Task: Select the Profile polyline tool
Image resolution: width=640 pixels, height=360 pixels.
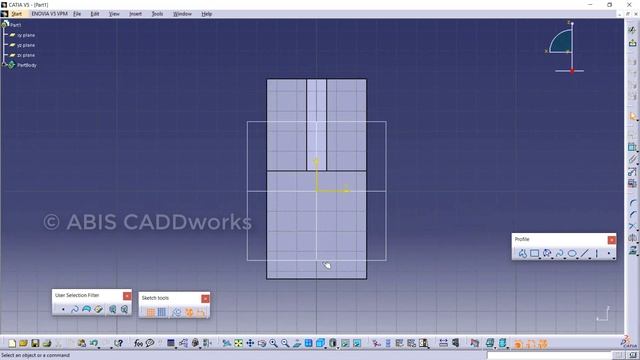Action: tap(522, 254)
